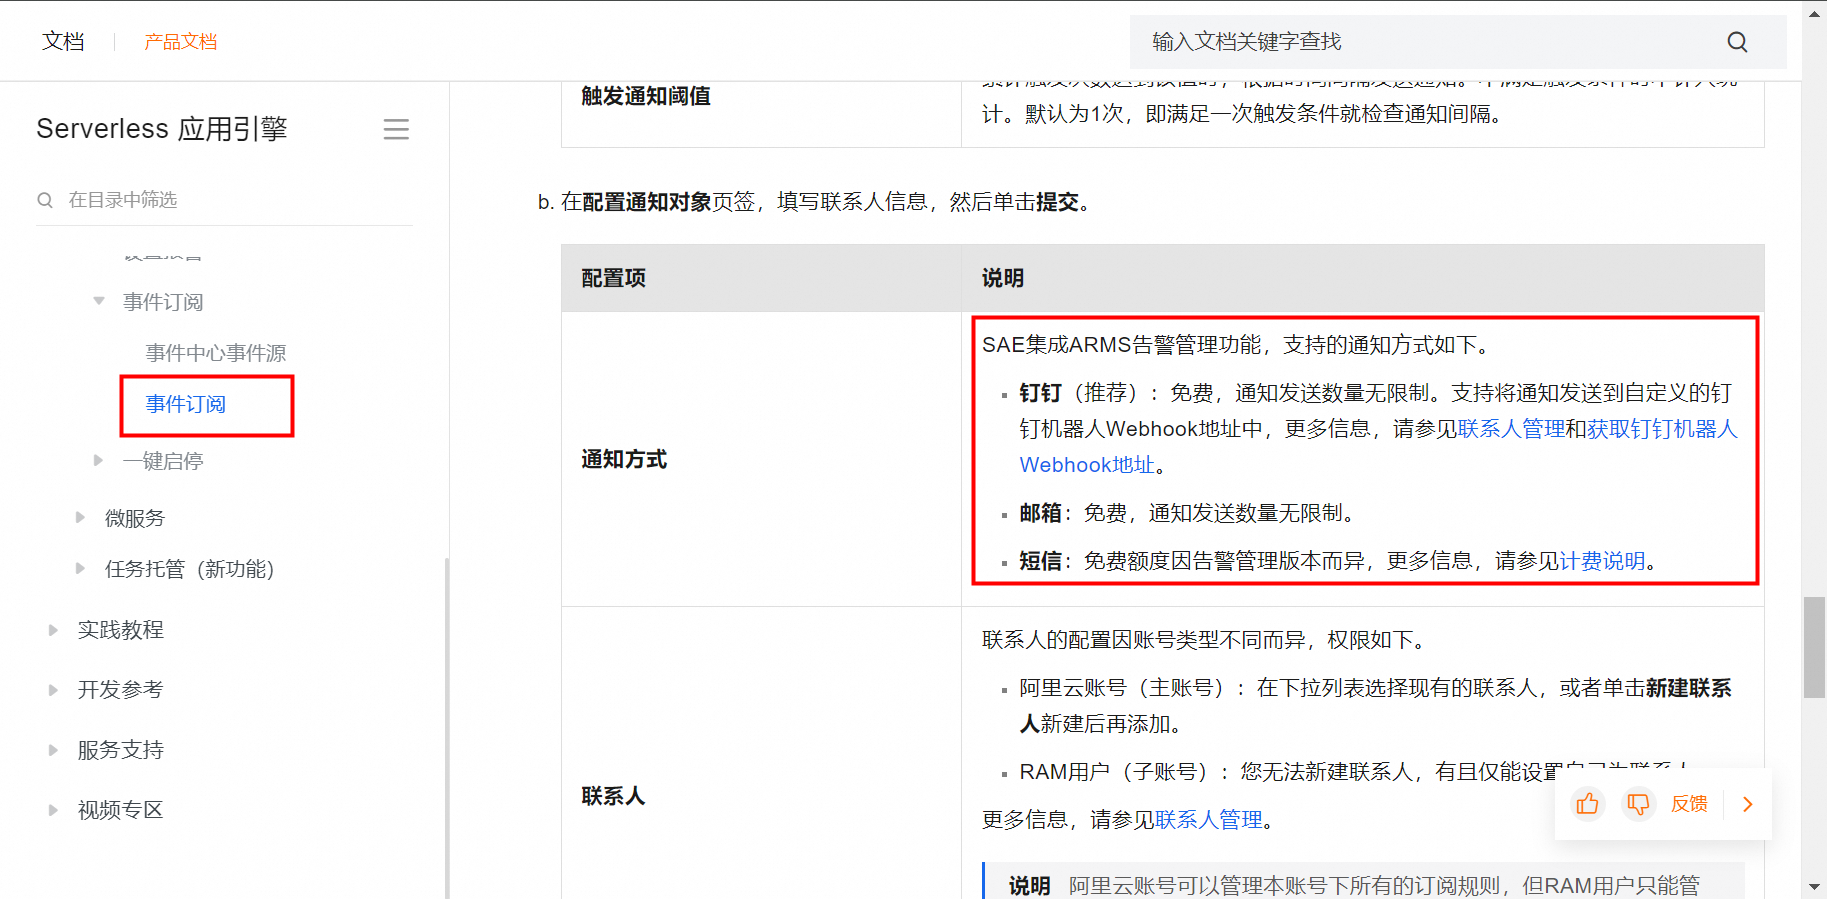Image resolution: width=1827 pixels, height=899 pixels.
Task: Open the 获取钉钉机器人 Webhook地址 link
Action: point(1662,429)
